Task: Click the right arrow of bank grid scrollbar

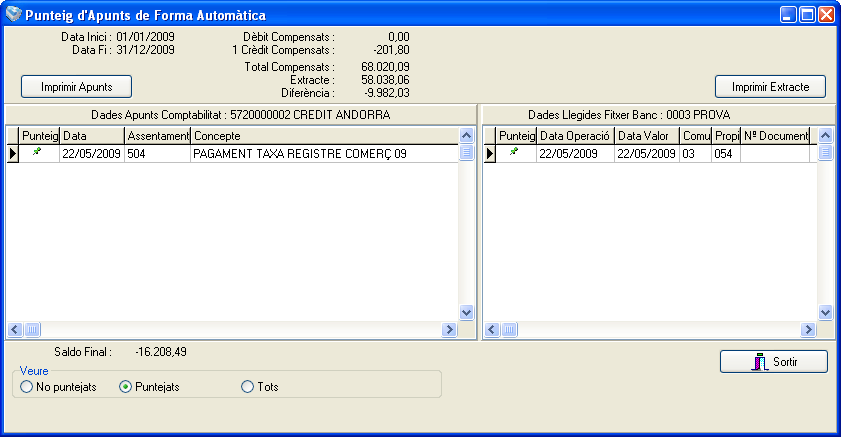Action: pyautogui.click(x=808, y=330)
